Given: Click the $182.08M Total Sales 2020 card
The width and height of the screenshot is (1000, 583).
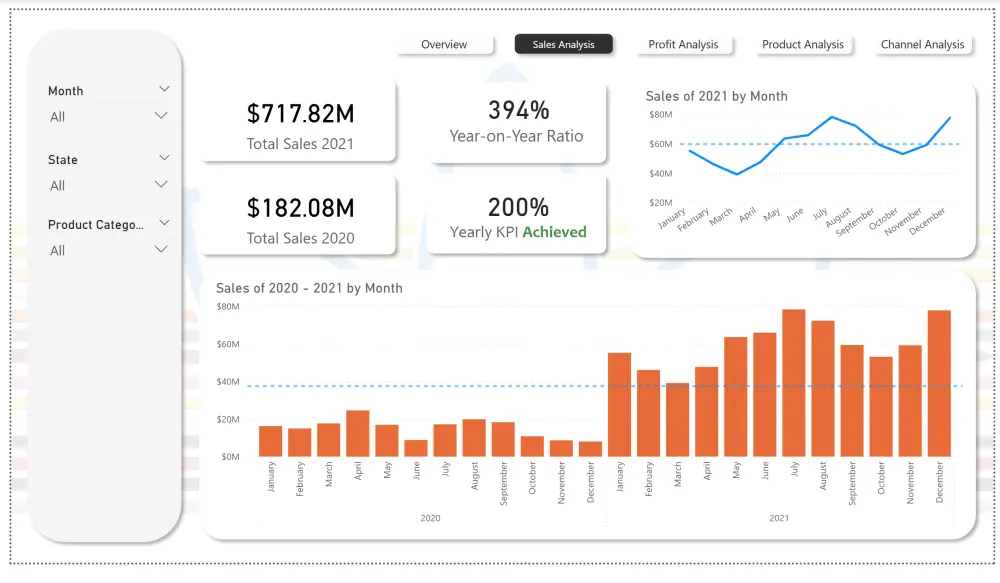Looking at the screenshot, I should click(300, 217).
